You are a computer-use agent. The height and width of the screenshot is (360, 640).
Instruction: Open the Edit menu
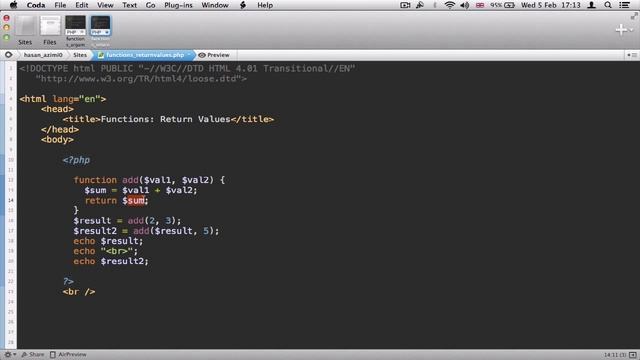click(82, 5)
